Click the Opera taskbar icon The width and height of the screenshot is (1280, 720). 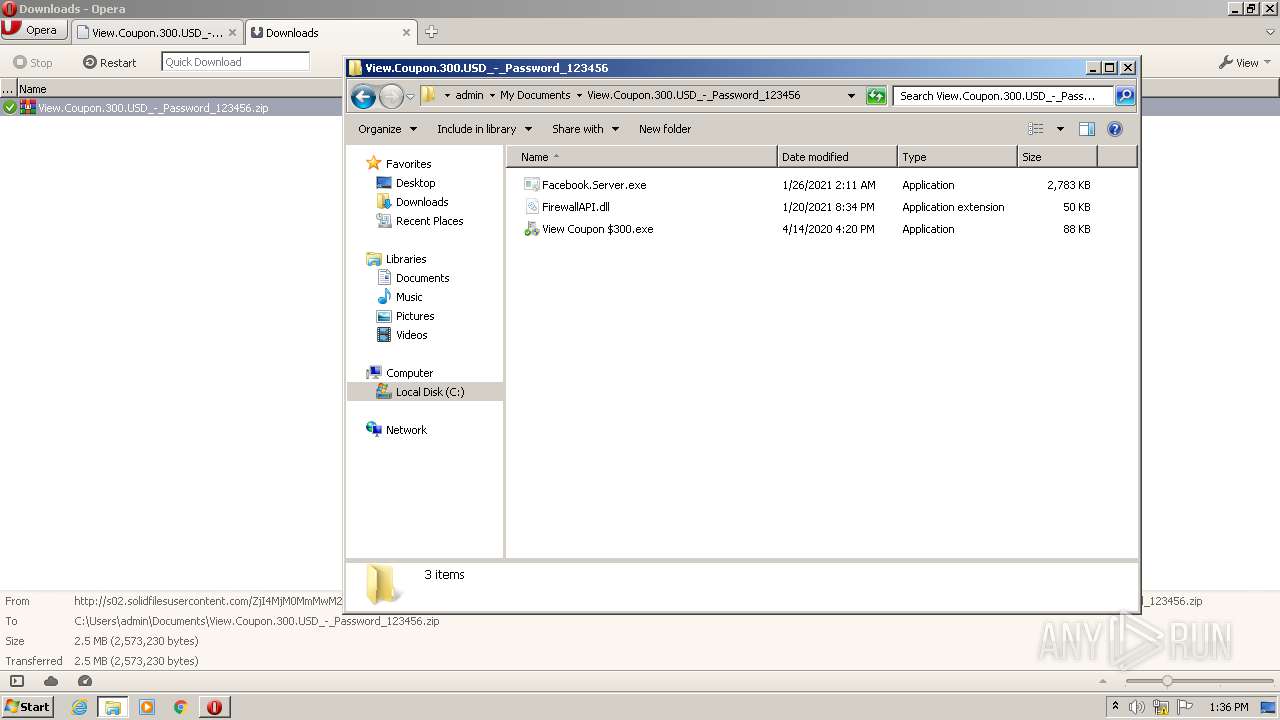point(214,707)
